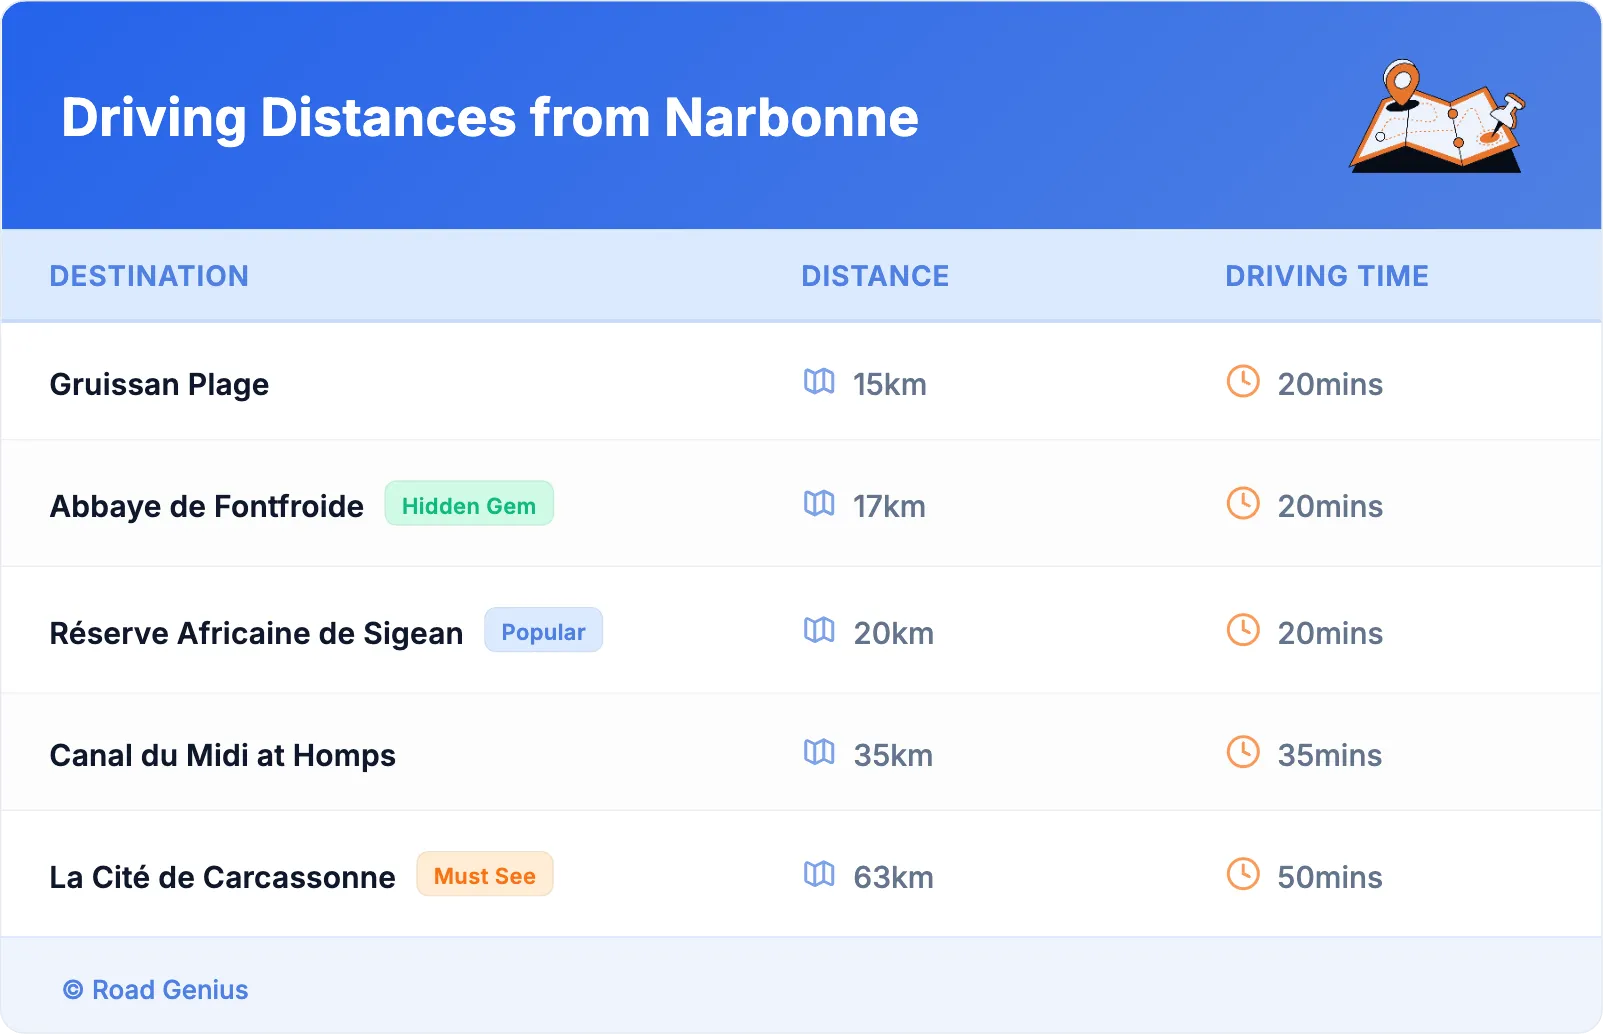Click the clock icon beside 35mins

pos(1243,752)
